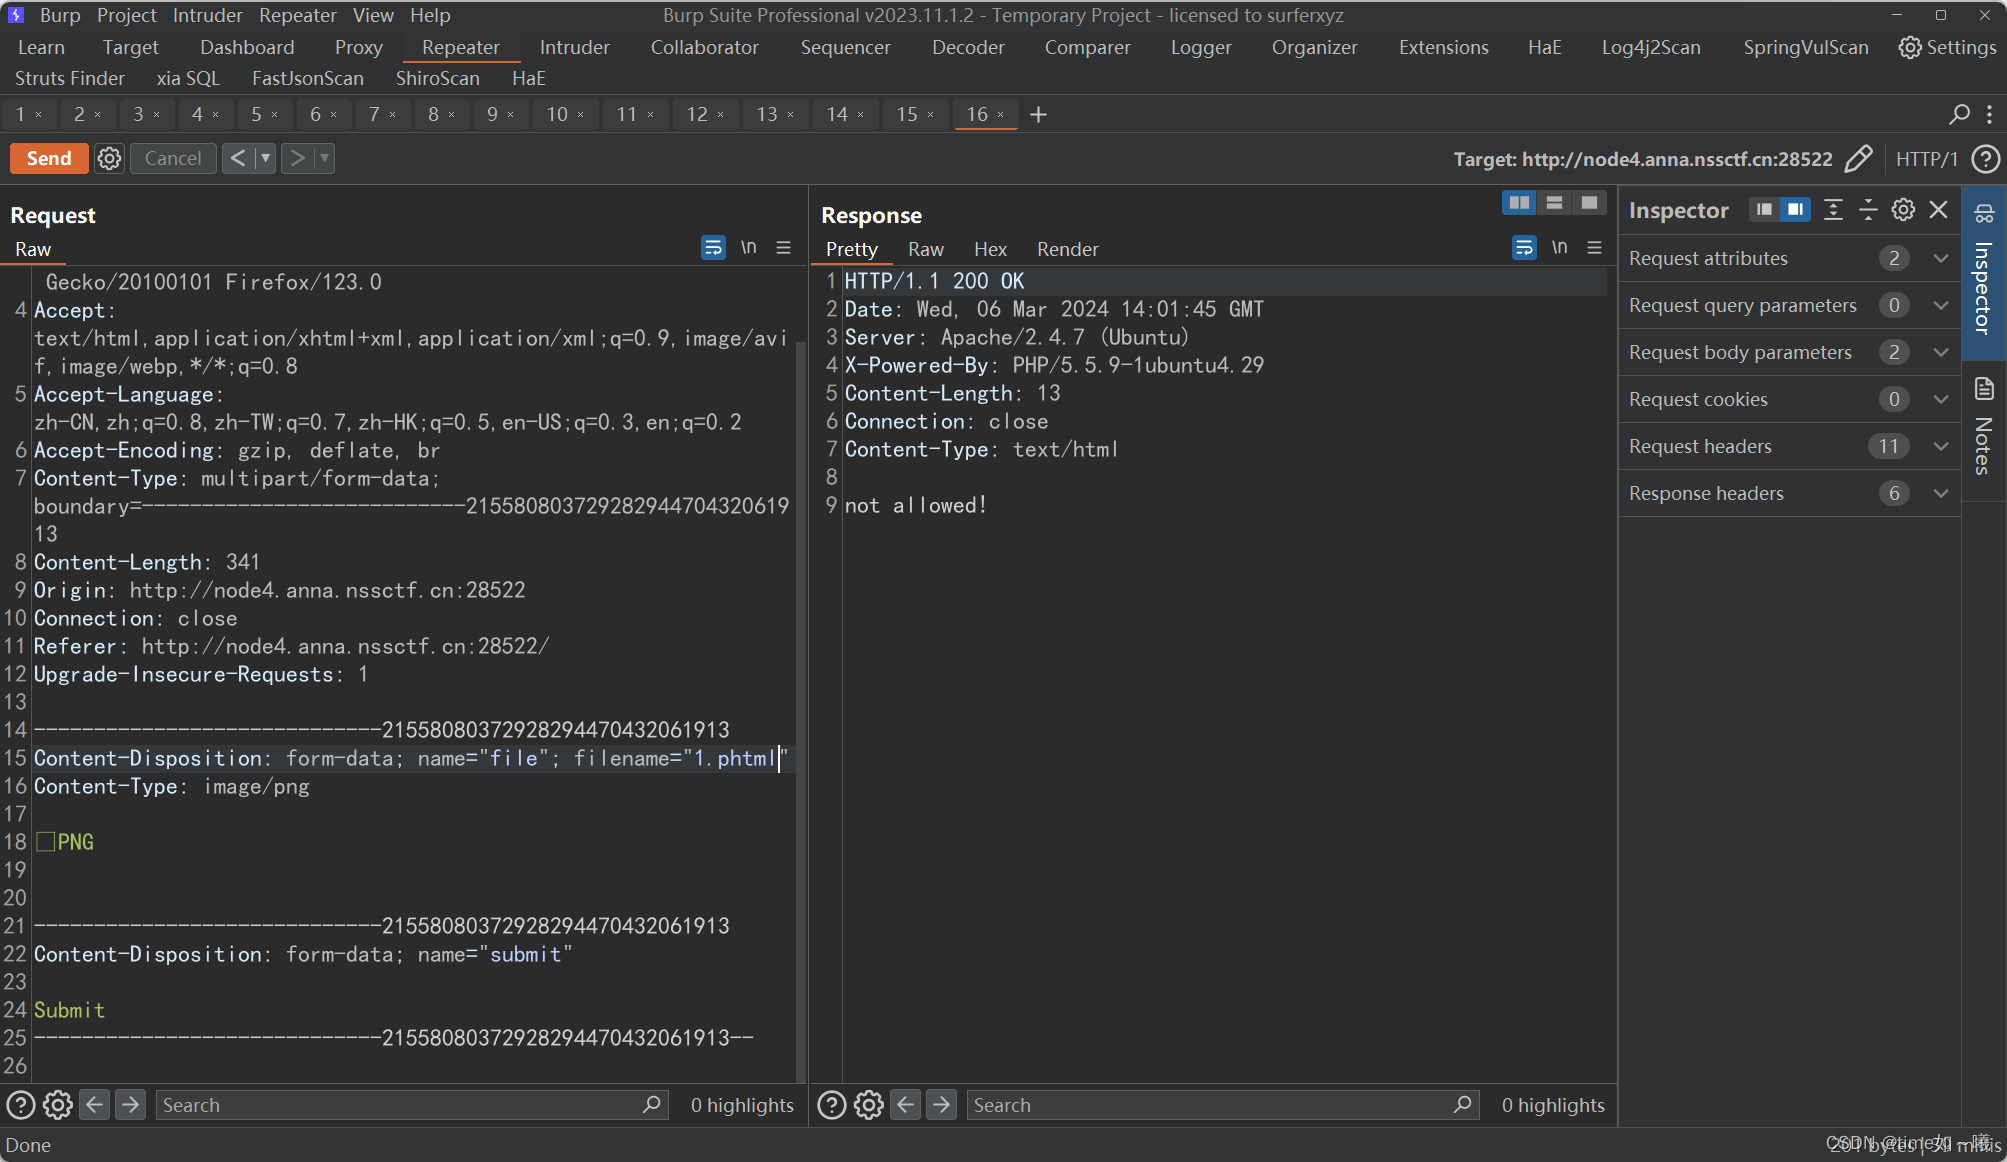
Task: Switch to the Decoder tool tab
Action: pos(968,47)
